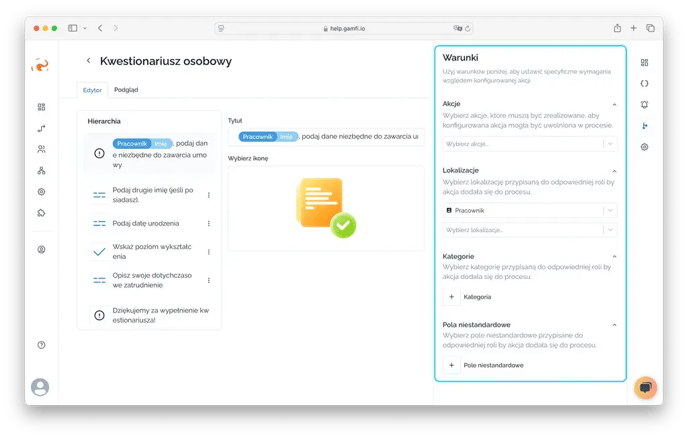This screenshot has height=438, width=688.
Task: Collapse the Kategorie section
Action: 614,257
